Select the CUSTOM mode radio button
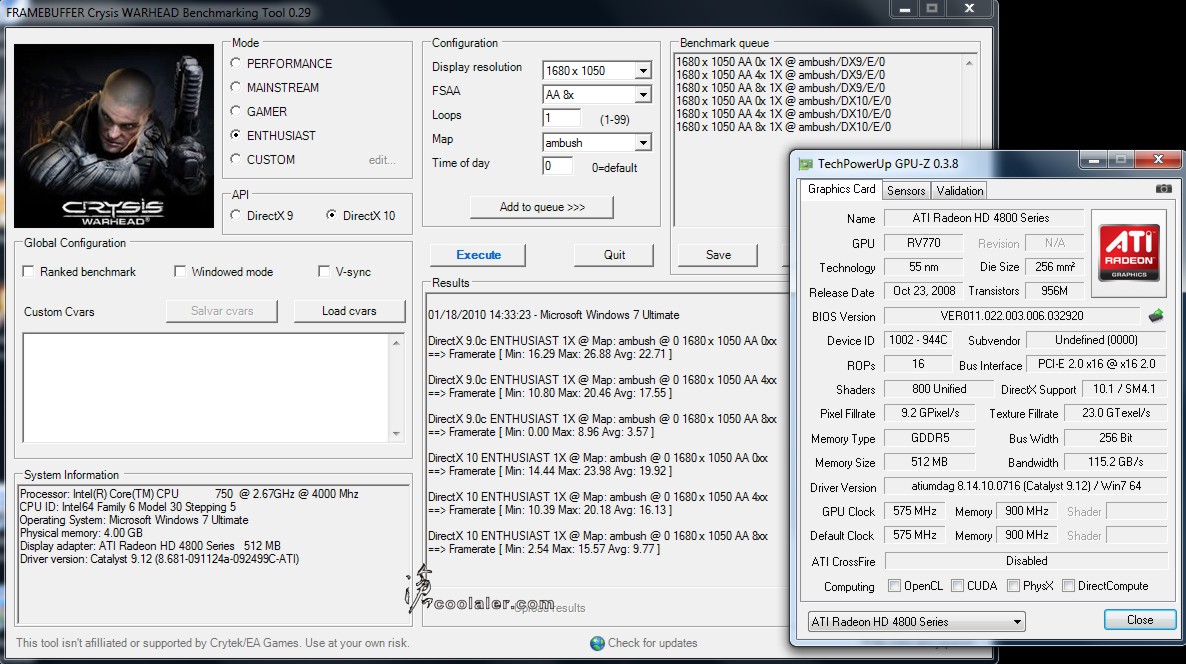Image resolution: width=1186 pixels, height=664 pixels. (x=235, y=160)
